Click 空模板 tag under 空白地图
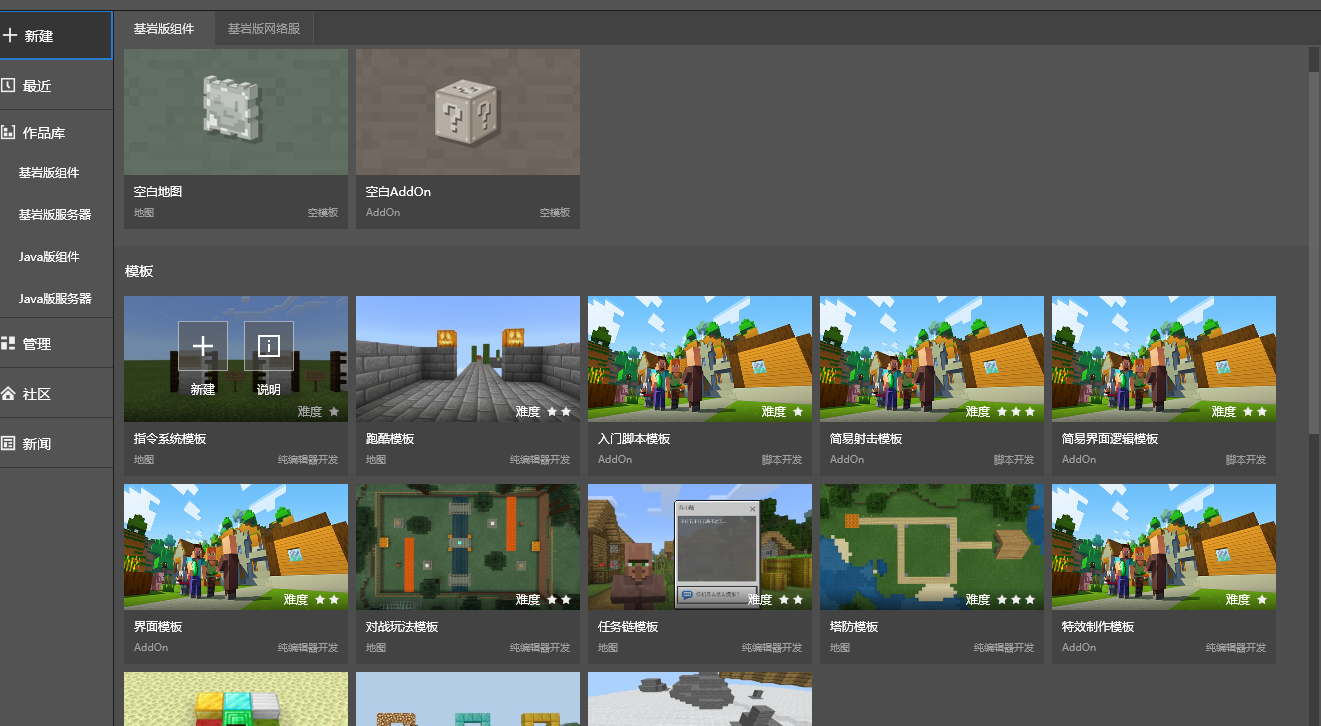This screenshot has width=1321, height=726. click(323, 213)
